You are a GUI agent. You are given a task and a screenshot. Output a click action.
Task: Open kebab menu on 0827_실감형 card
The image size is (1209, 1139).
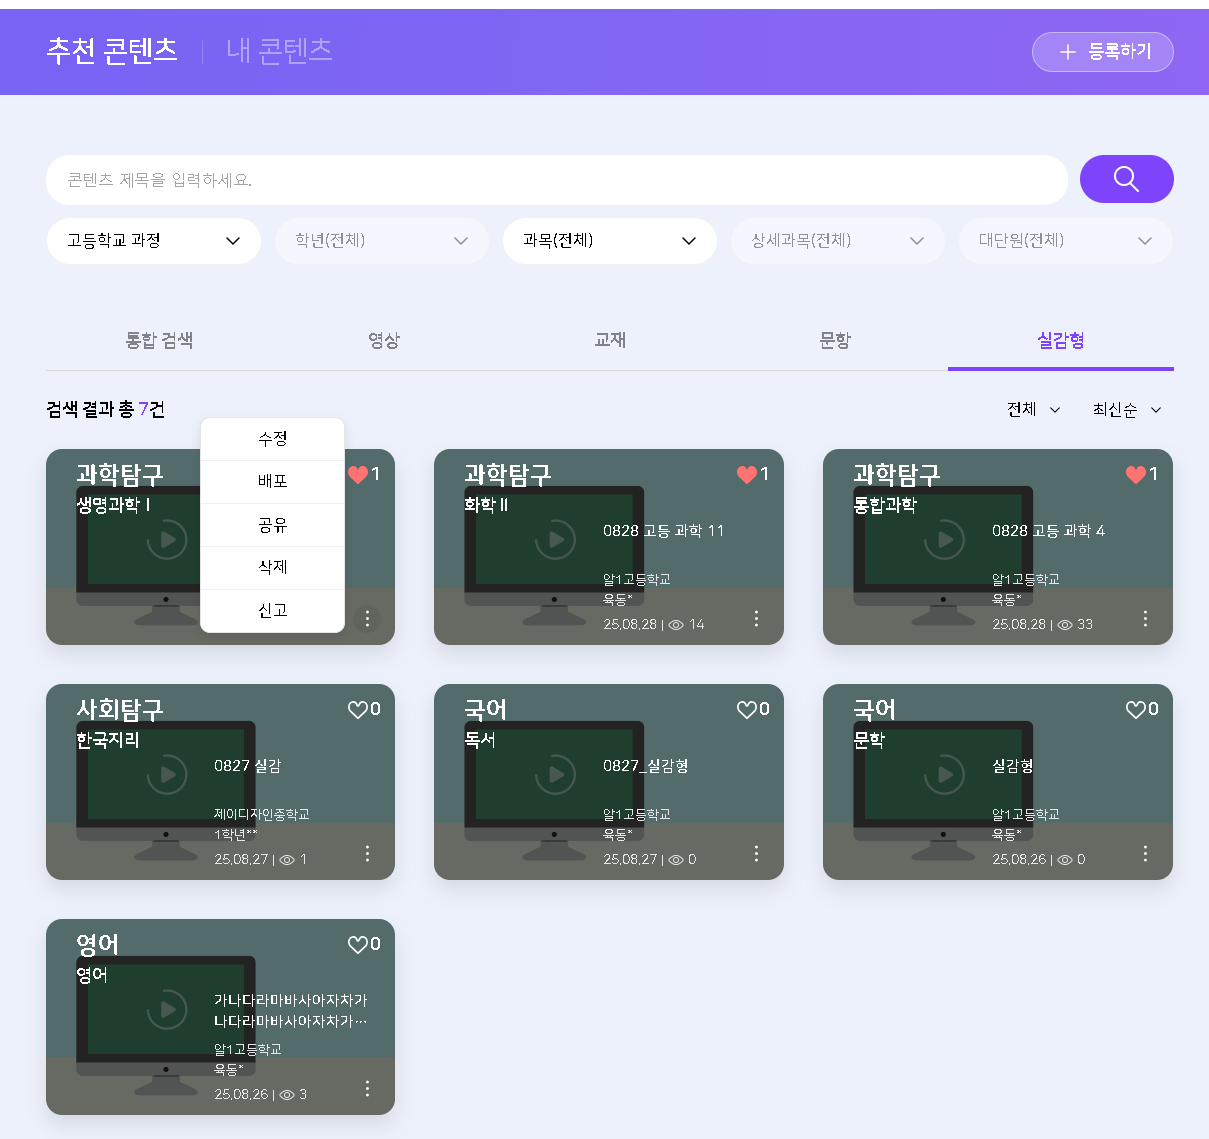click(x=756, y=854)
